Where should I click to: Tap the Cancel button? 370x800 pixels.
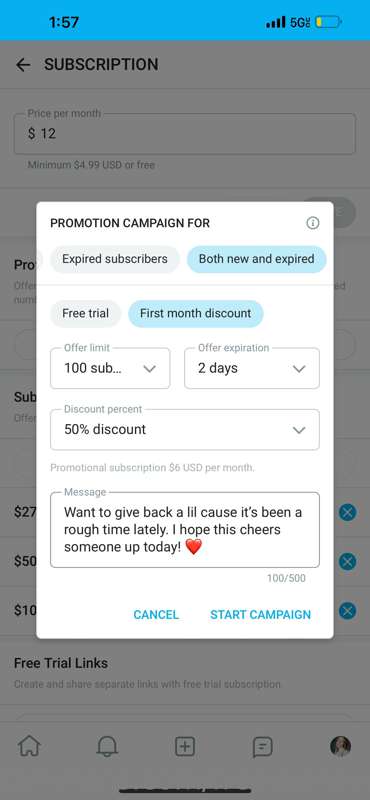(156, 615)
